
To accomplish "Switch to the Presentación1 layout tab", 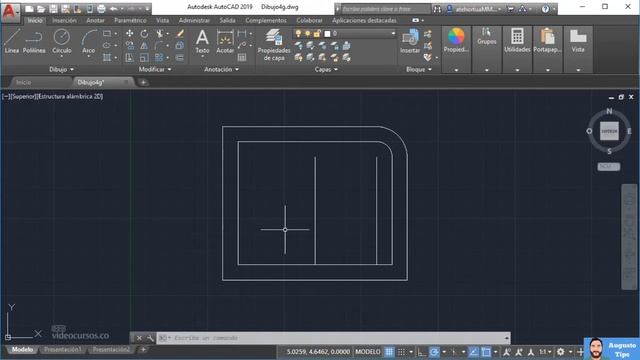I will (x=62, y=350).
